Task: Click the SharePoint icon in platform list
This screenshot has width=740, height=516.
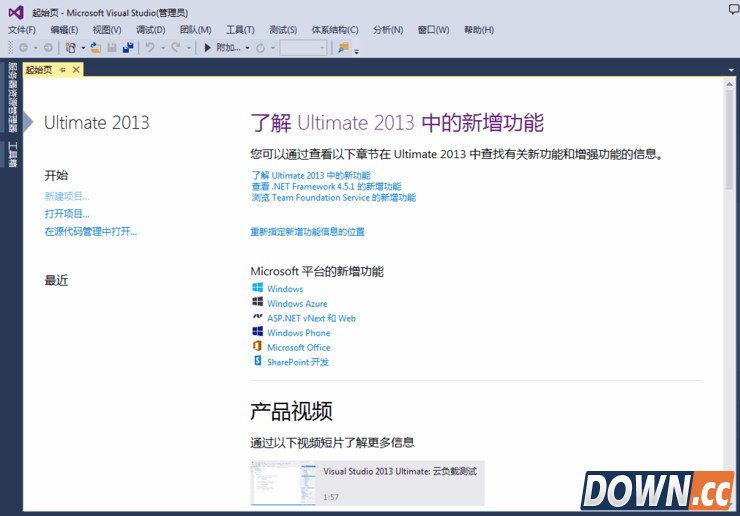Action: coord(258,362)
